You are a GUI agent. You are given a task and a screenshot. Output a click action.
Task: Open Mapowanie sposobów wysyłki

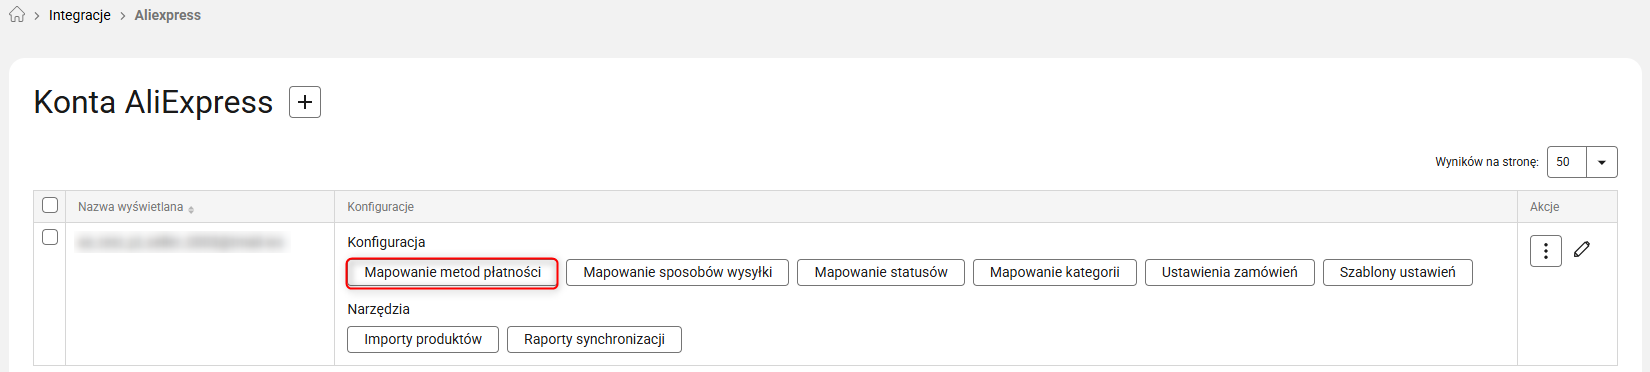point(677,272)
